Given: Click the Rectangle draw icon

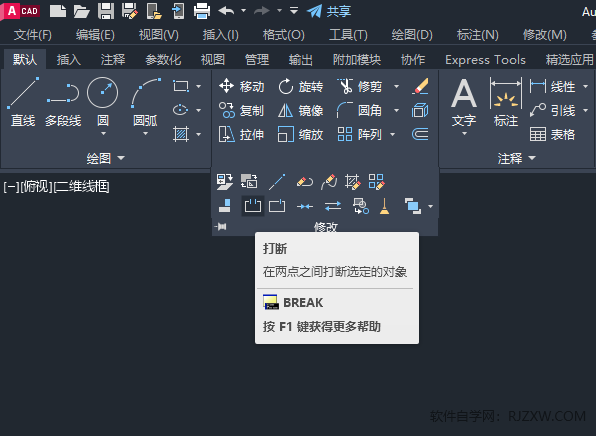Looking at the screenshot, I should pyautogui.click(x=181, y=86).
